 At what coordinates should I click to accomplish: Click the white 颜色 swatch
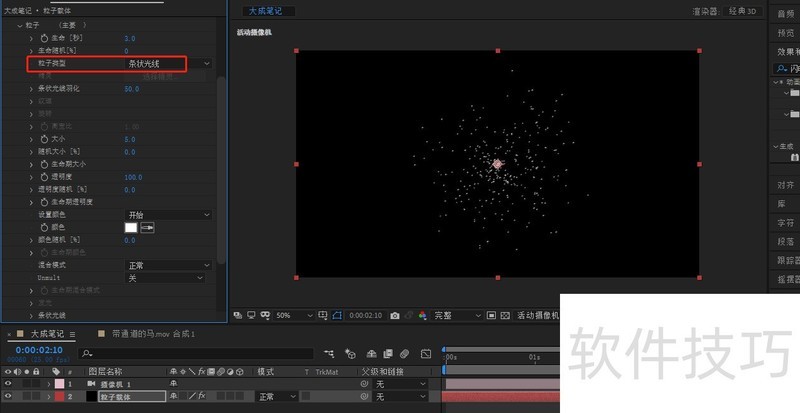(x=130, y=228)
